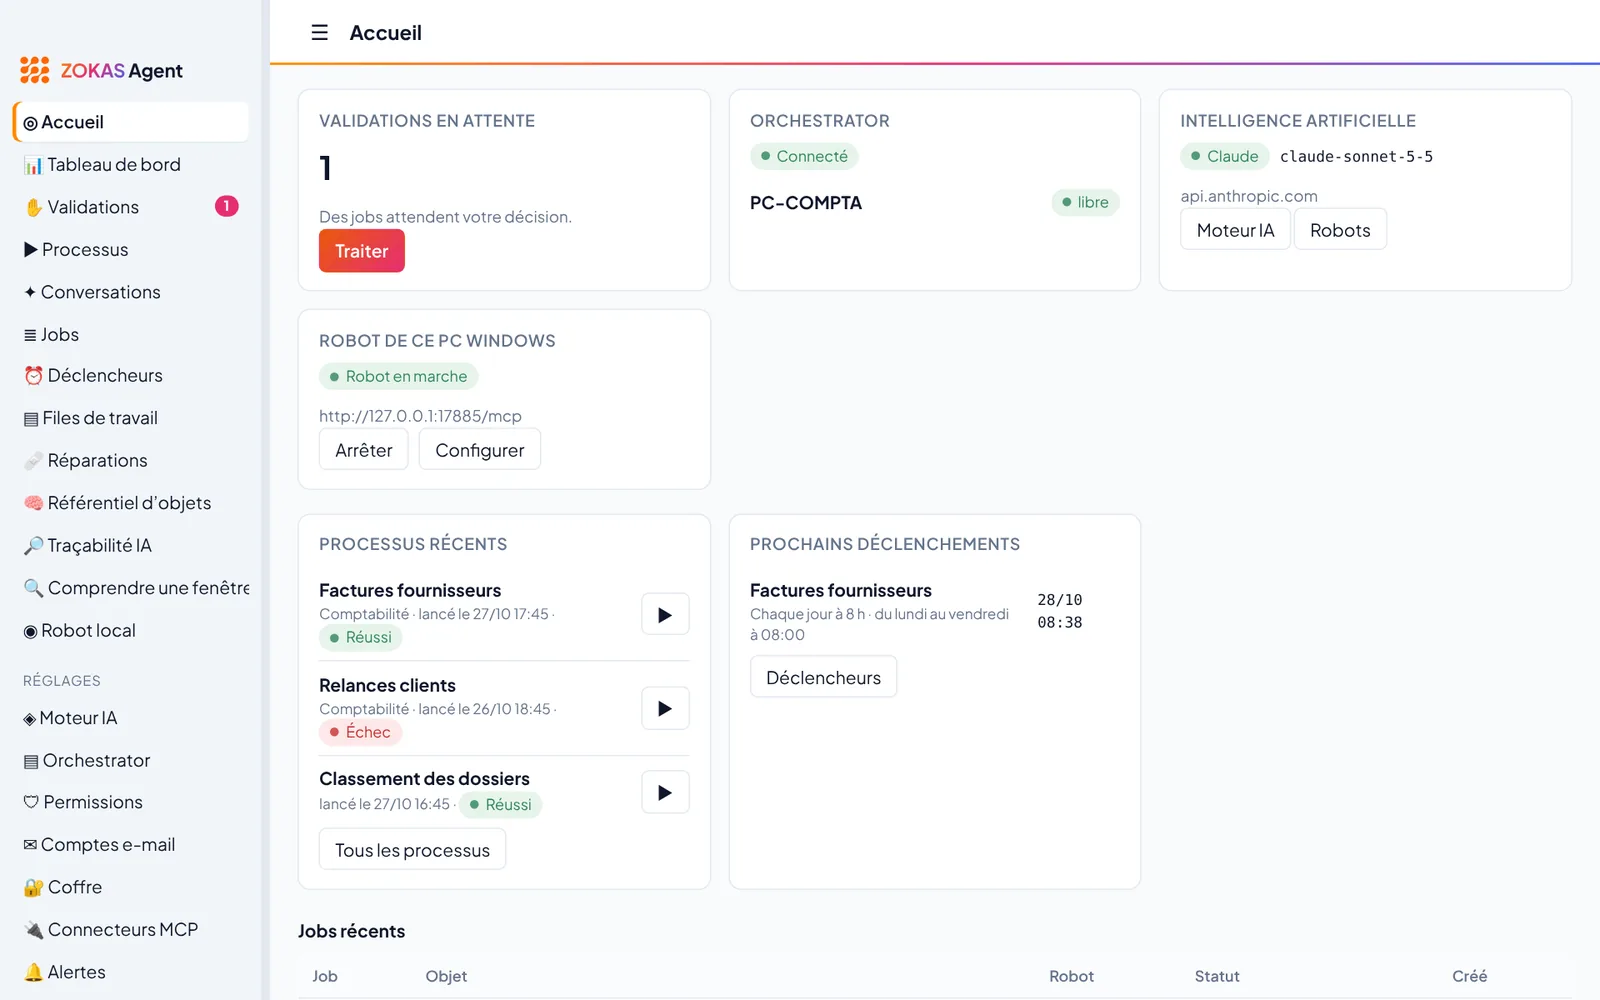This screenshot has height=1000, width=1600.
Task: Click the Créé column header
Action: (1469, 976)
